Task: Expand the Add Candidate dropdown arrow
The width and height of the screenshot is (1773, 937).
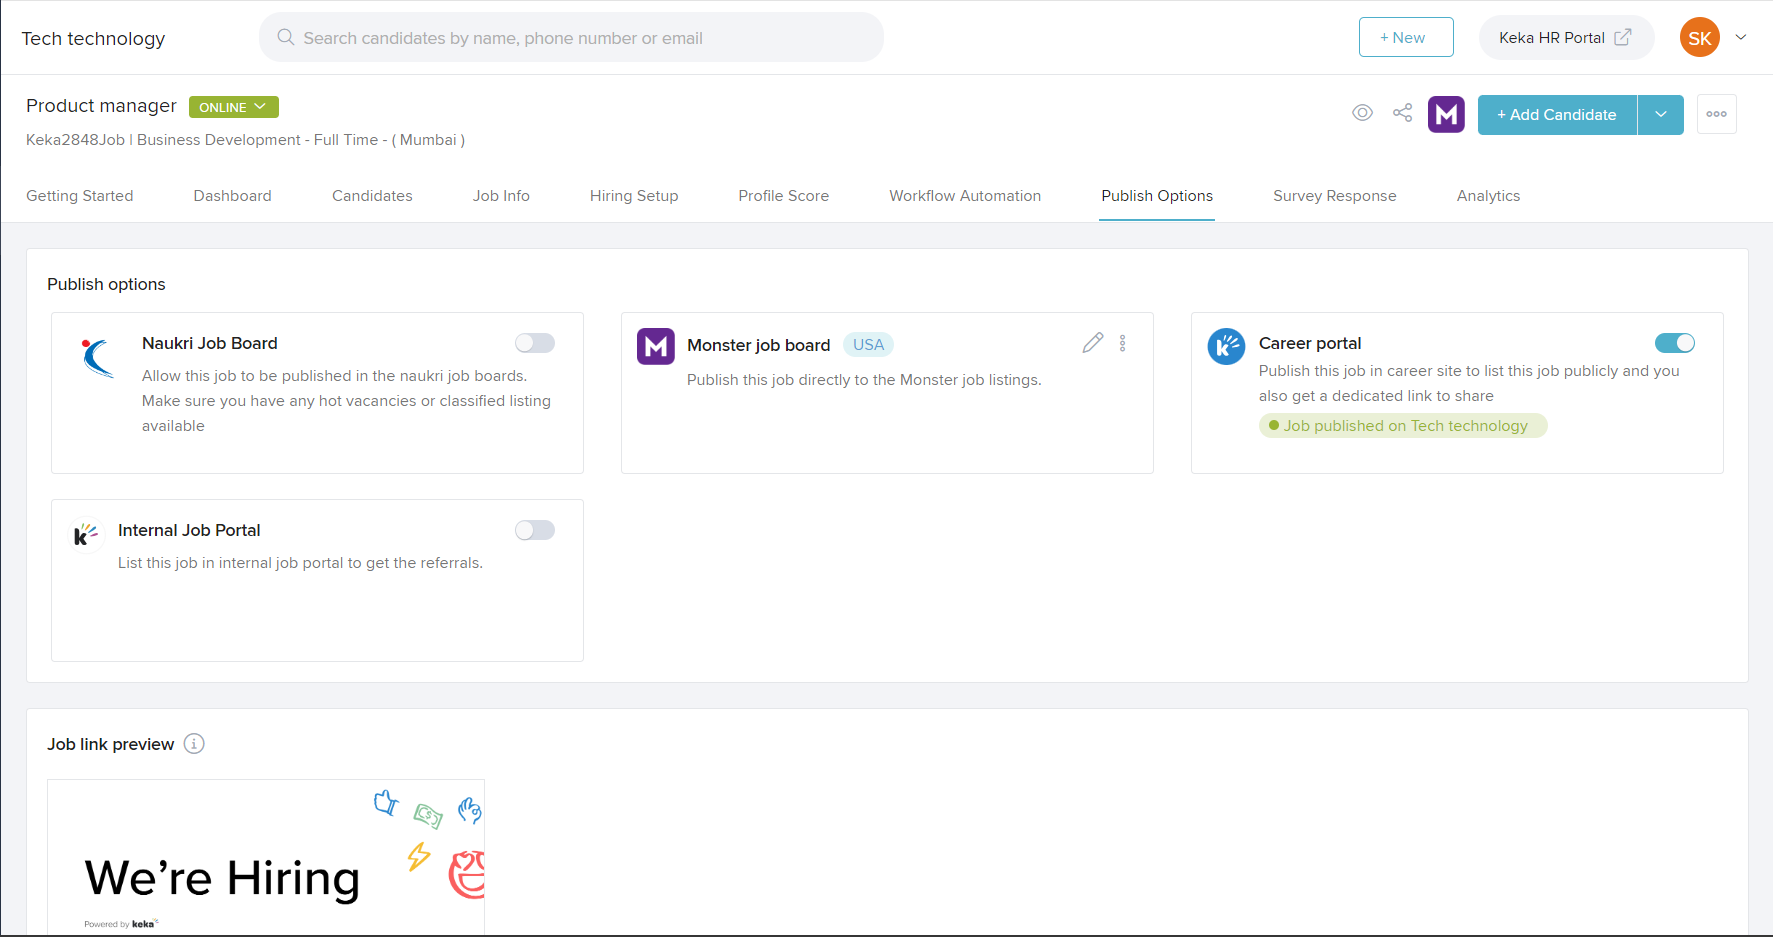Action: pyautogui.click(x=1660, y=115)
